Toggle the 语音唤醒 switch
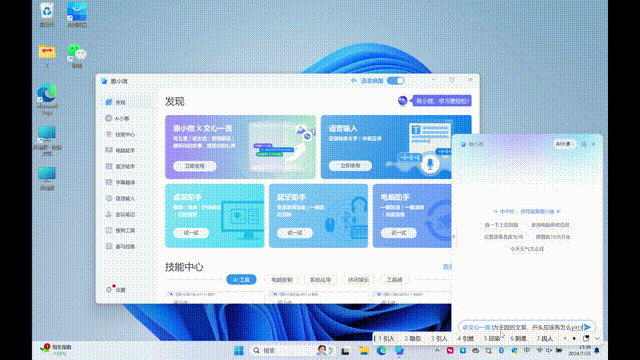The height and width of the screenshot is (360, 640). (396, 80)
